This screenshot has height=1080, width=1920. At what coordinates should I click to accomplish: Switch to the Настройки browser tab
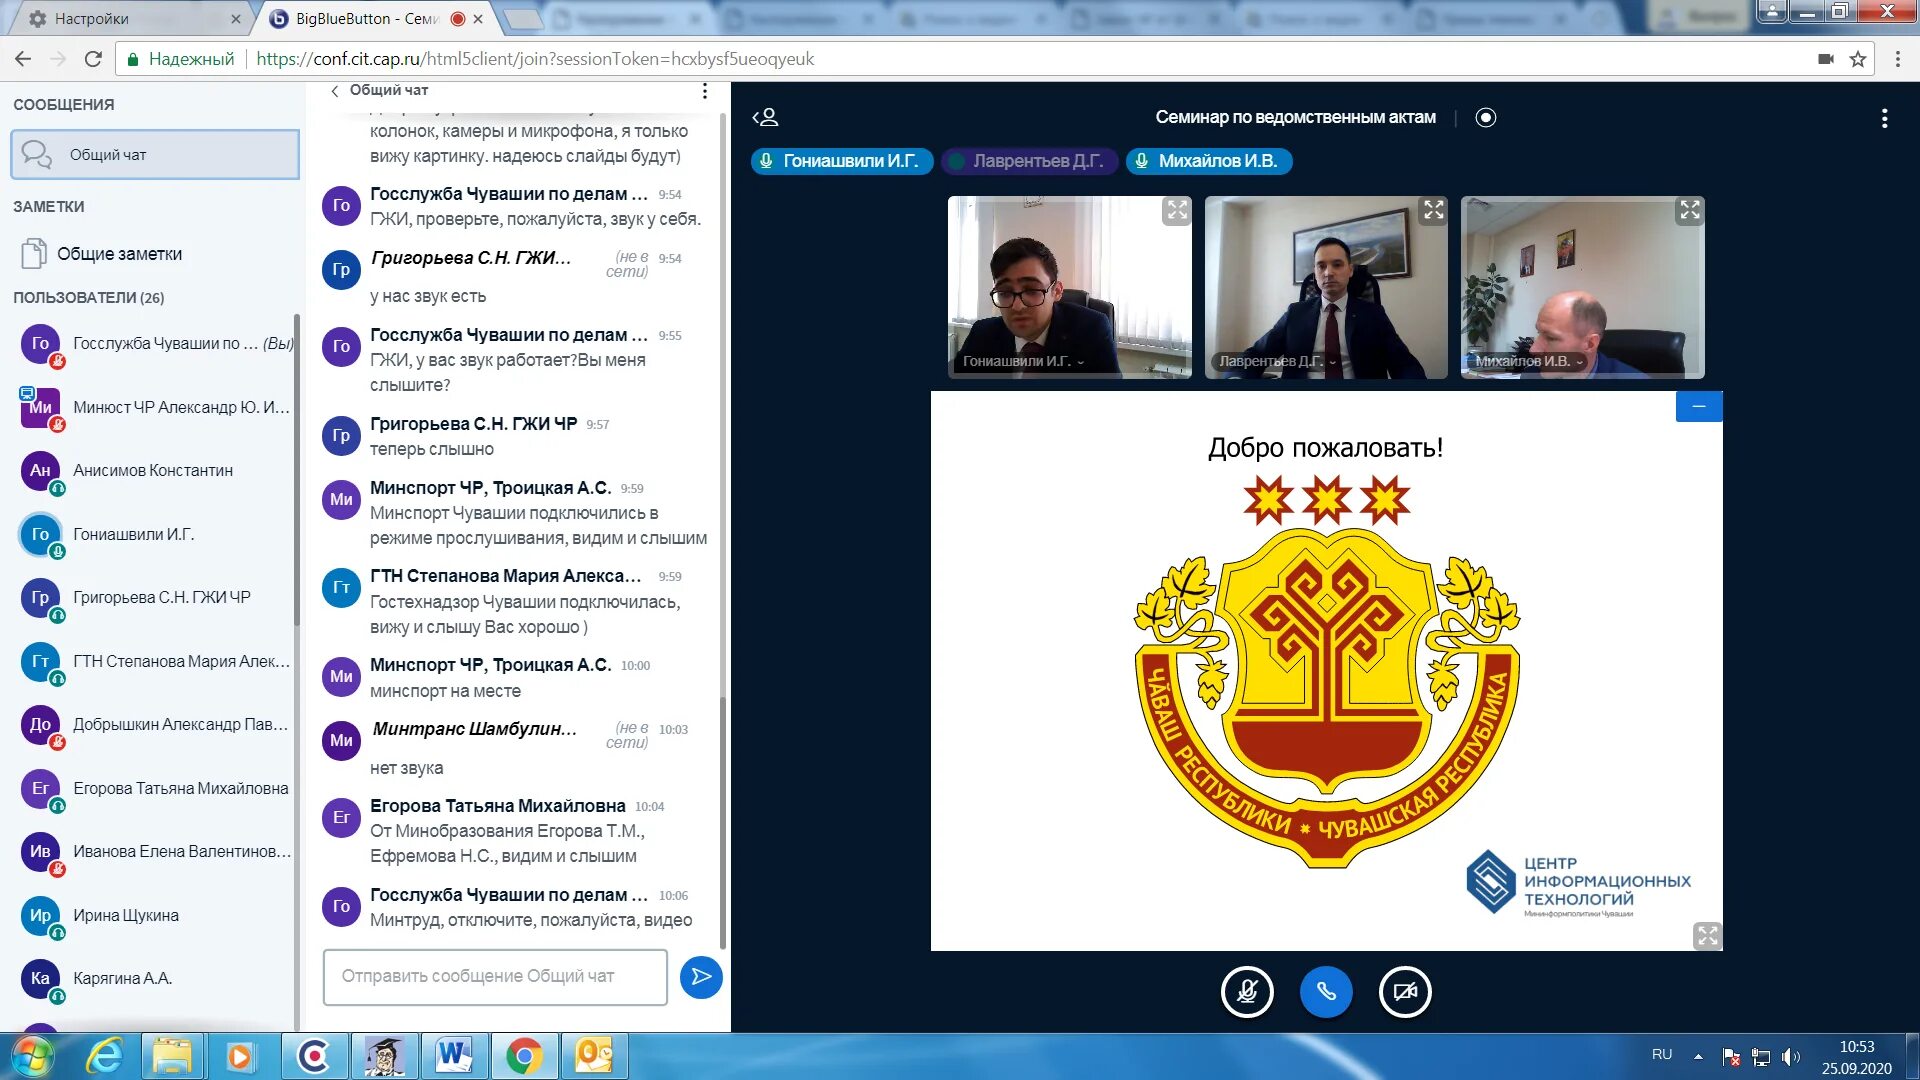tap(130, 18)
